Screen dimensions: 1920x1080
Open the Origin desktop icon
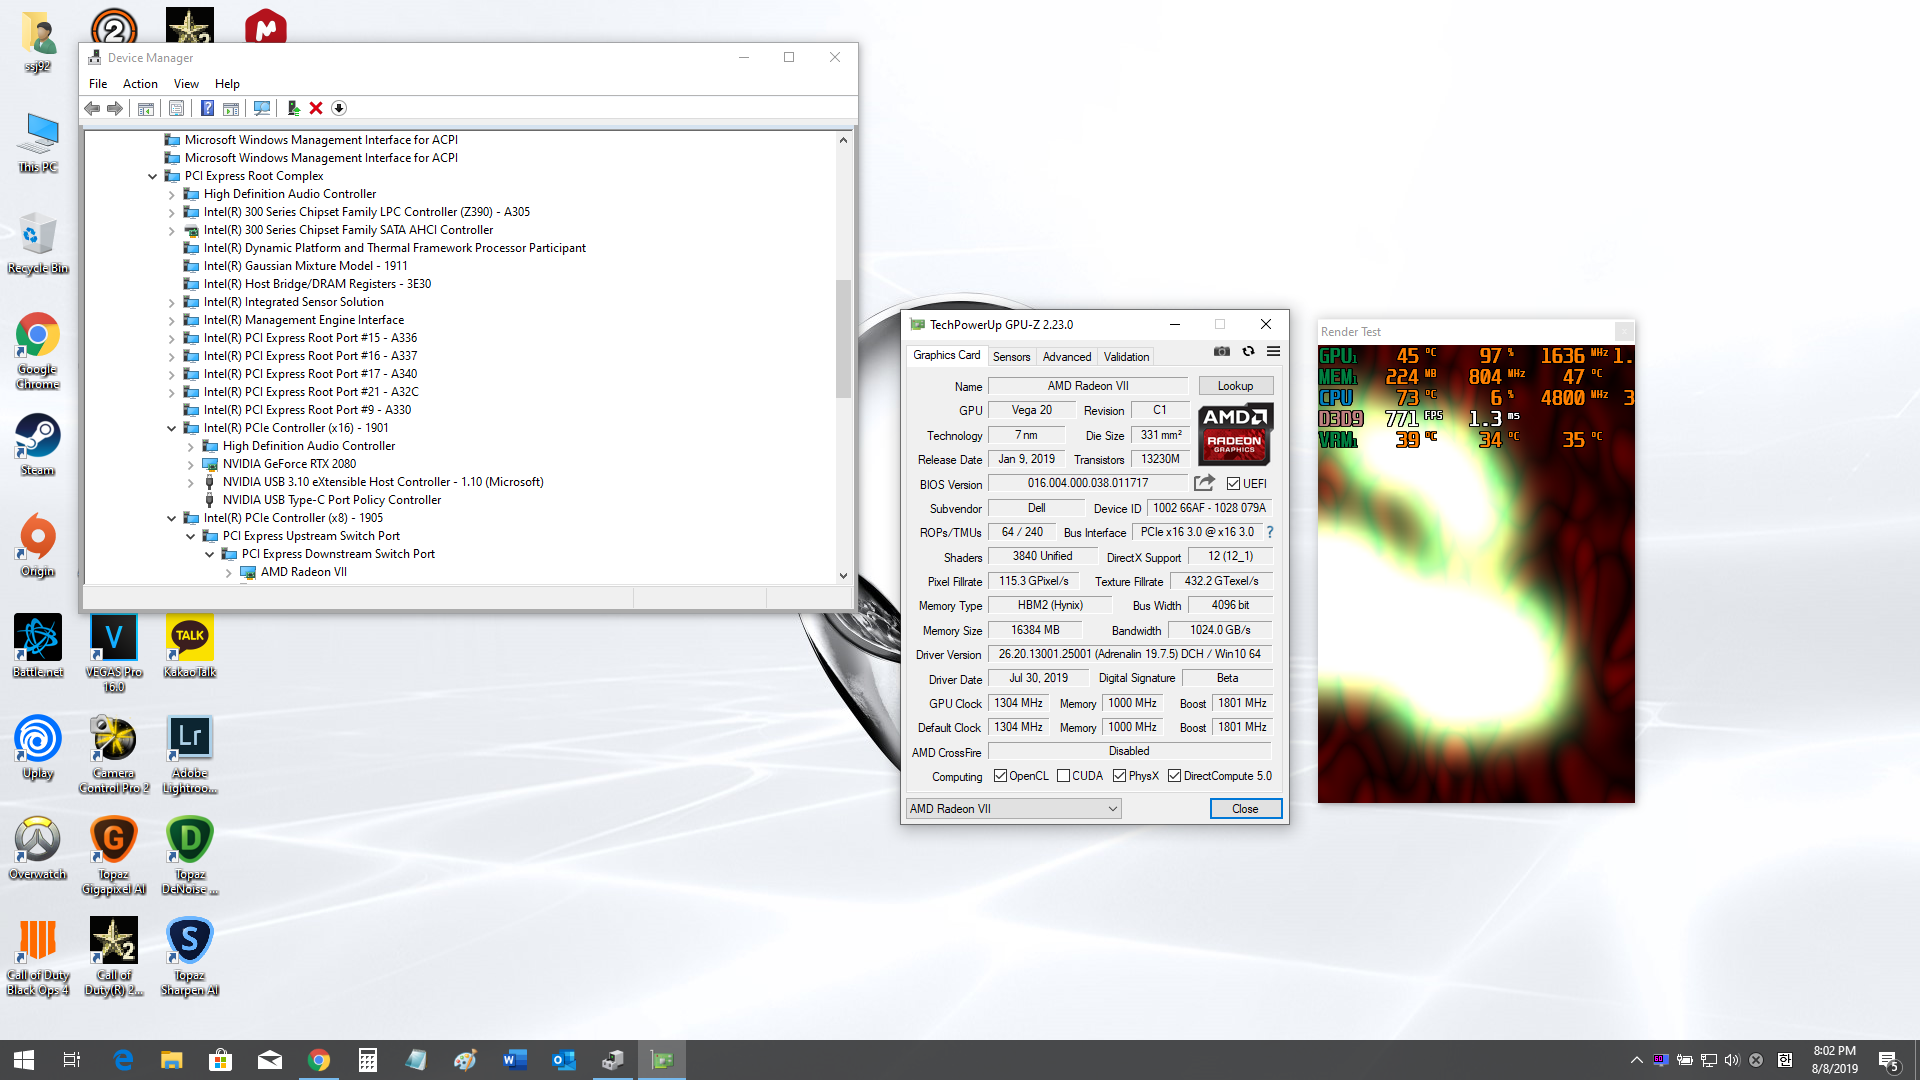[37, 546]
